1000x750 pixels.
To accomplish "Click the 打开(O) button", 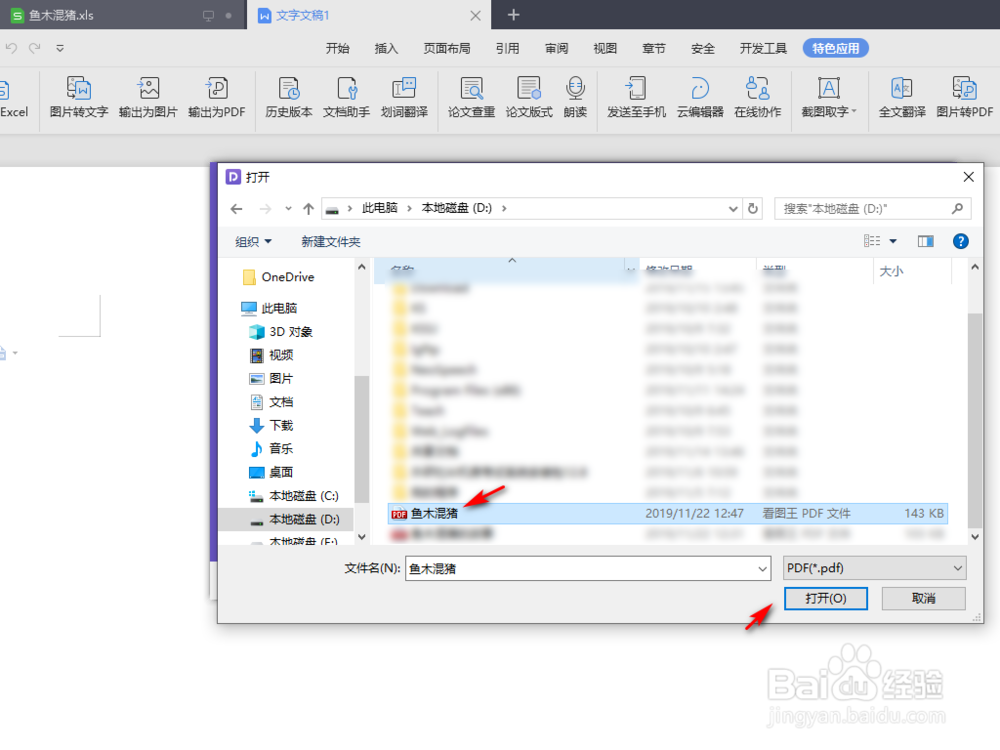I will pyautogui.click(x=825, y=598).
